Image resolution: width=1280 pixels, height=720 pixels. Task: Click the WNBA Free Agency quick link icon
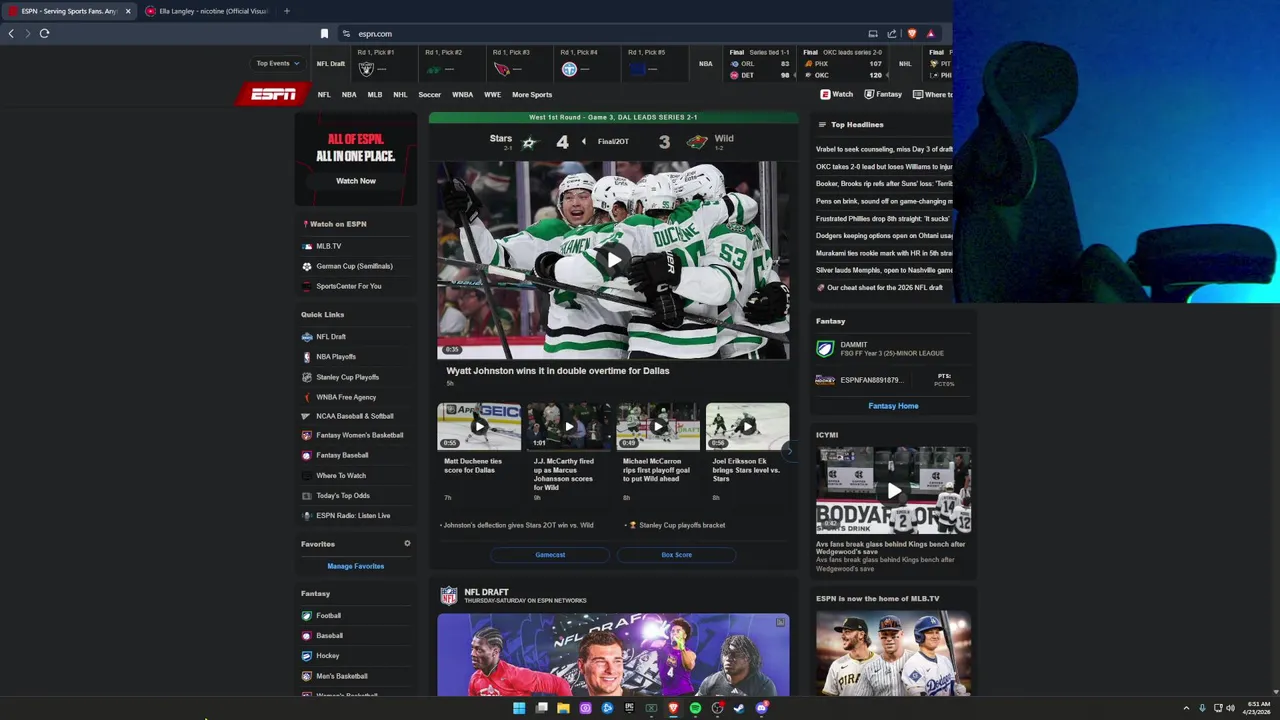click(x=307, y=397)
